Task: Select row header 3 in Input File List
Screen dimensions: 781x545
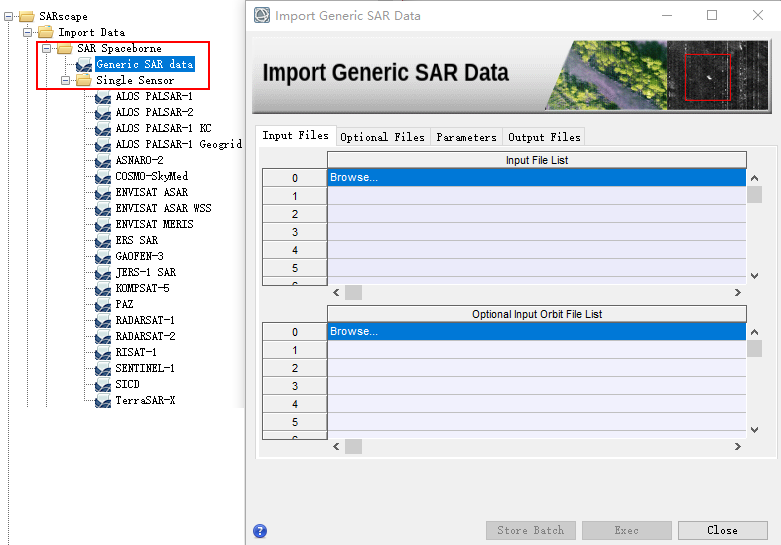Action: pos(294,232)
